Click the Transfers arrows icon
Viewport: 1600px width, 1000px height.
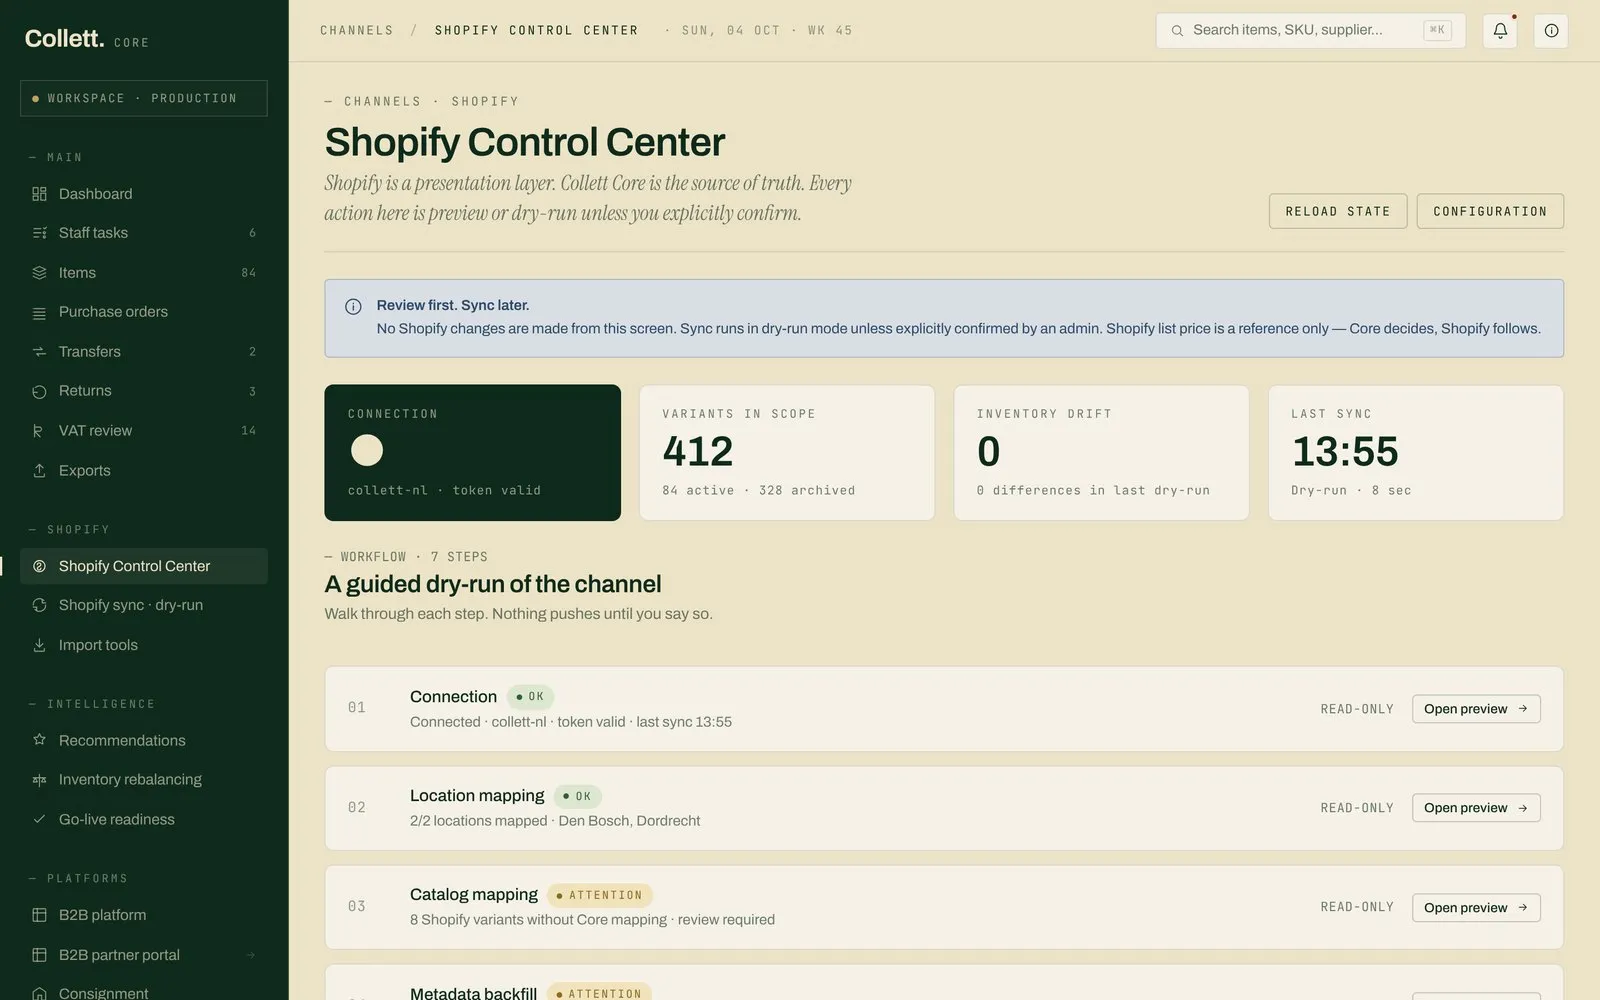[39, 352]
